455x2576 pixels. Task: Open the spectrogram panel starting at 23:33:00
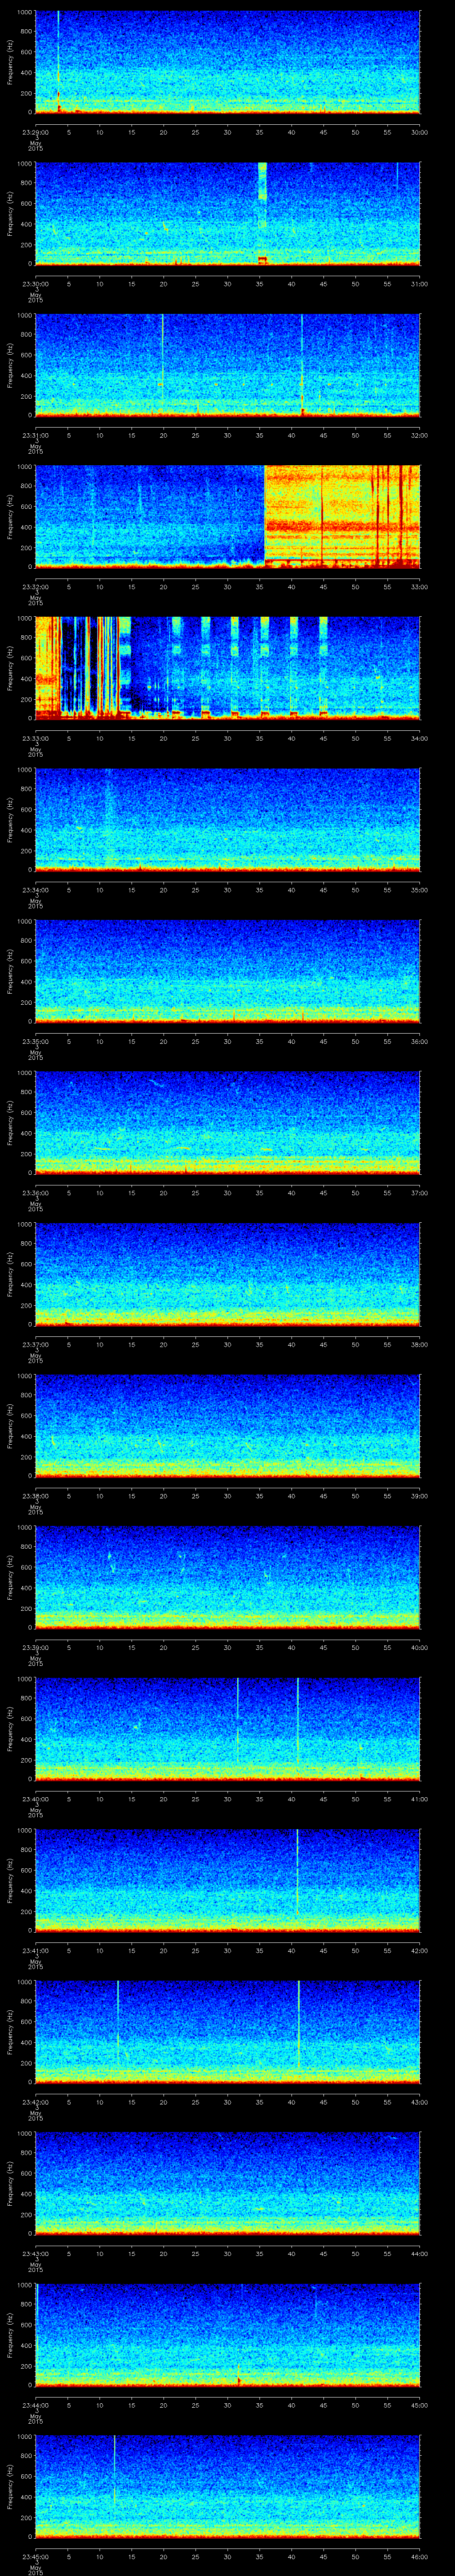pyautogui.click(x=227, y=668)
